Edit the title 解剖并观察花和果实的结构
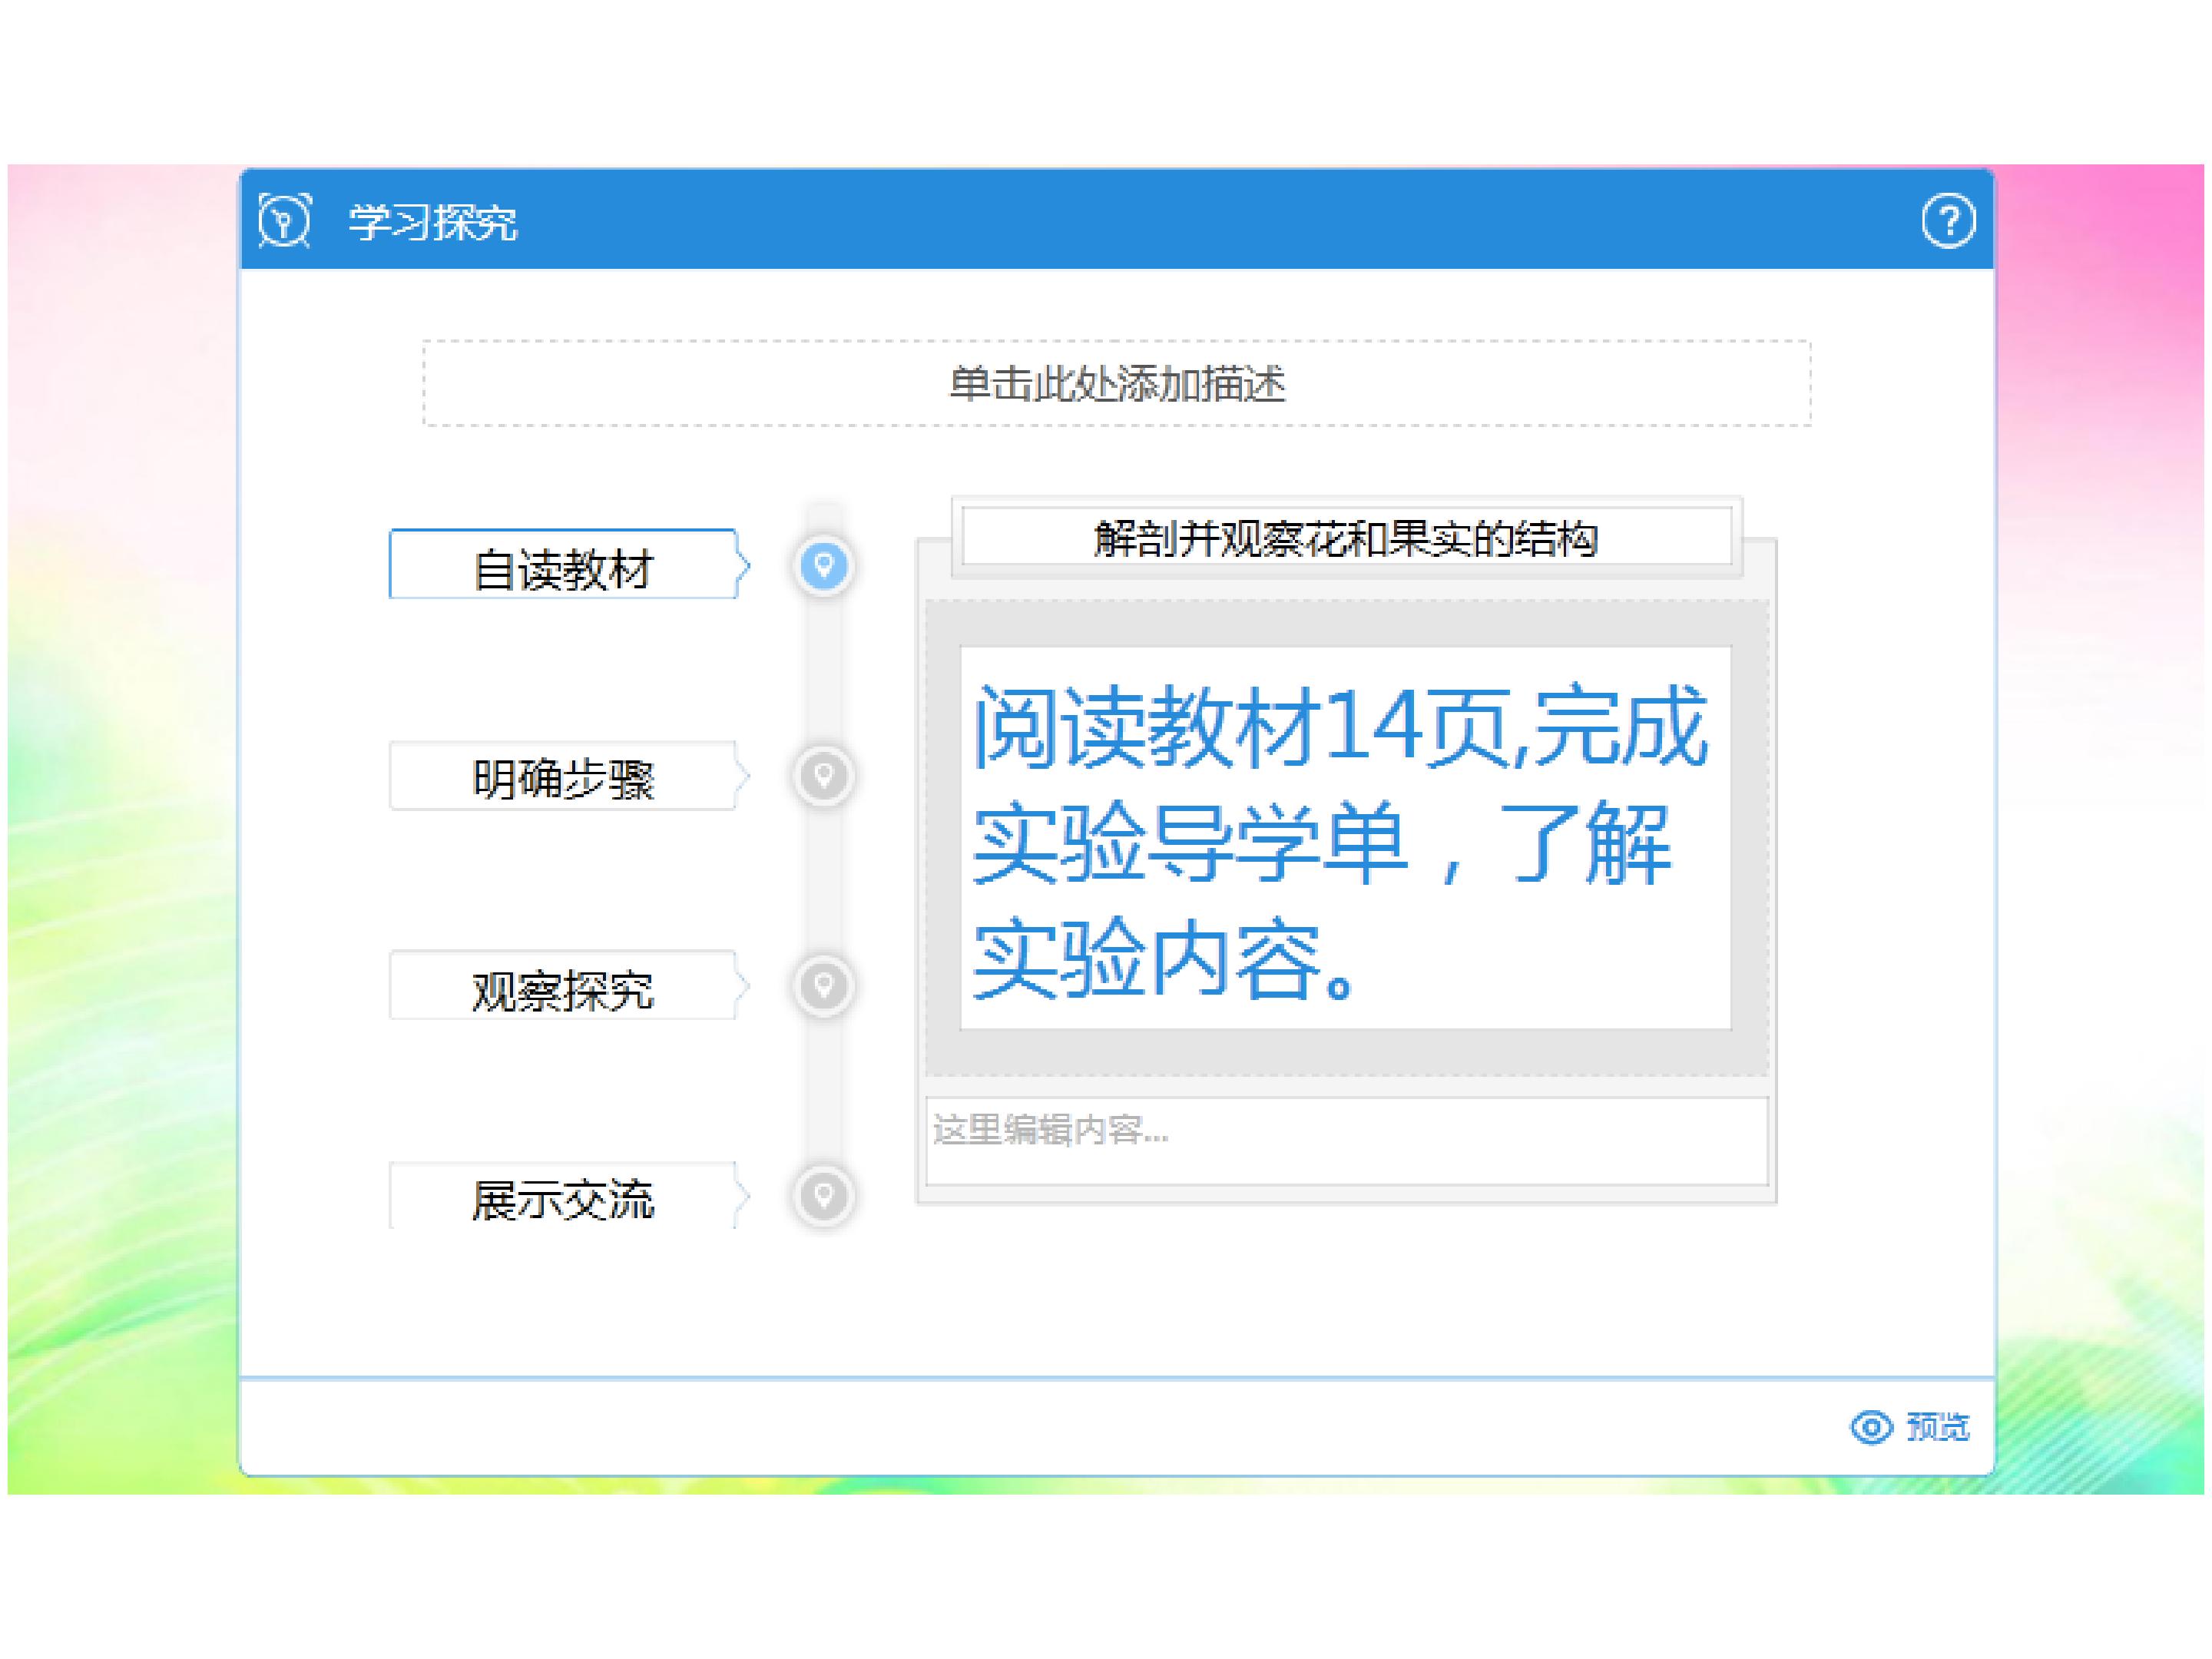Viewport: 2212px width, 1659px height. click(x=1346, y=539)
